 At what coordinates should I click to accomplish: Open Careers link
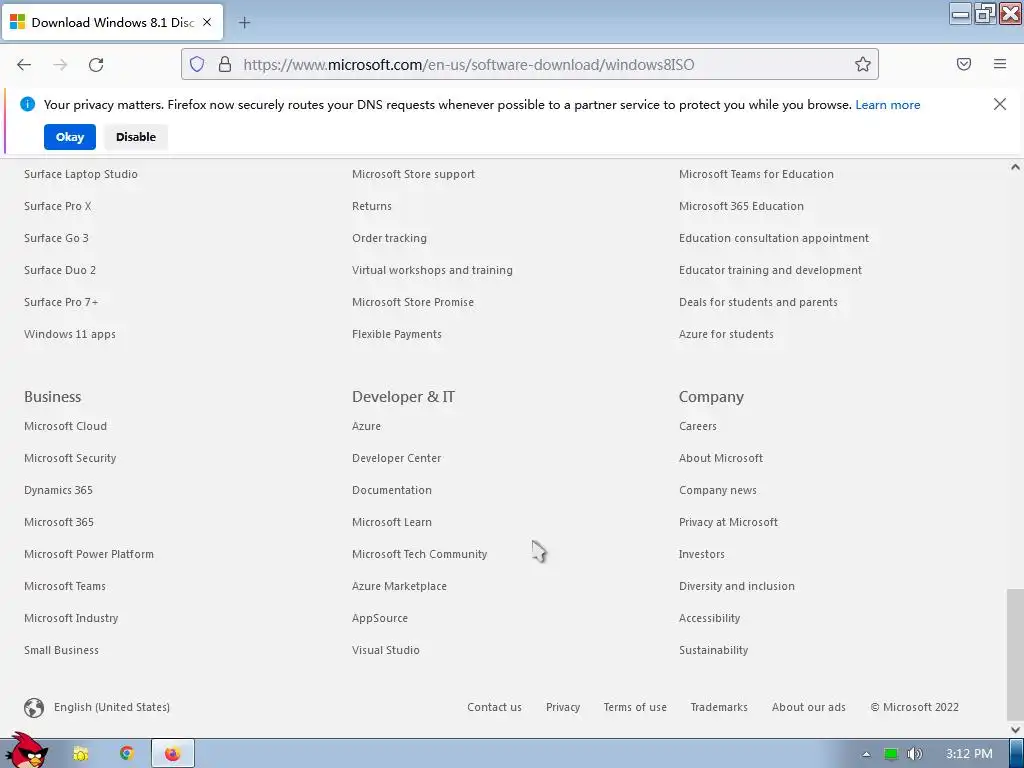tap(697, 426)
